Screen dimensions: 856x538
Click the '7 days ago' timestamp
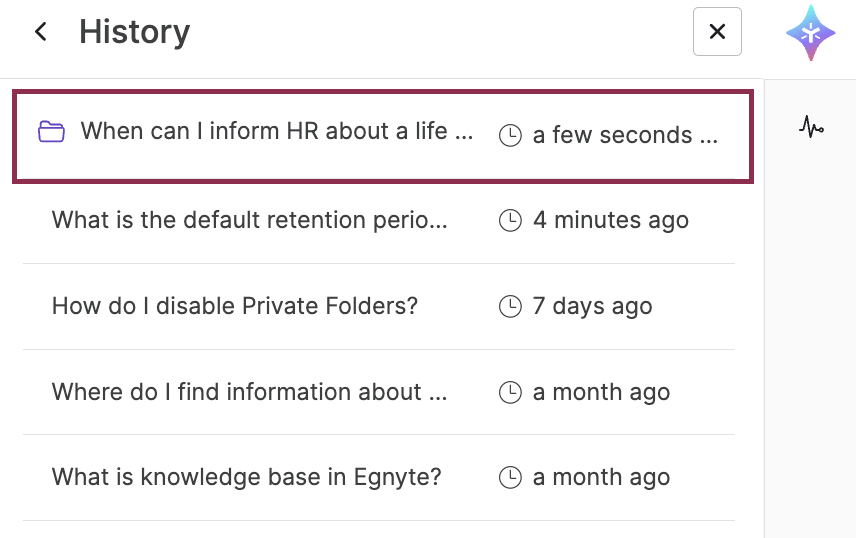[592, 306]
